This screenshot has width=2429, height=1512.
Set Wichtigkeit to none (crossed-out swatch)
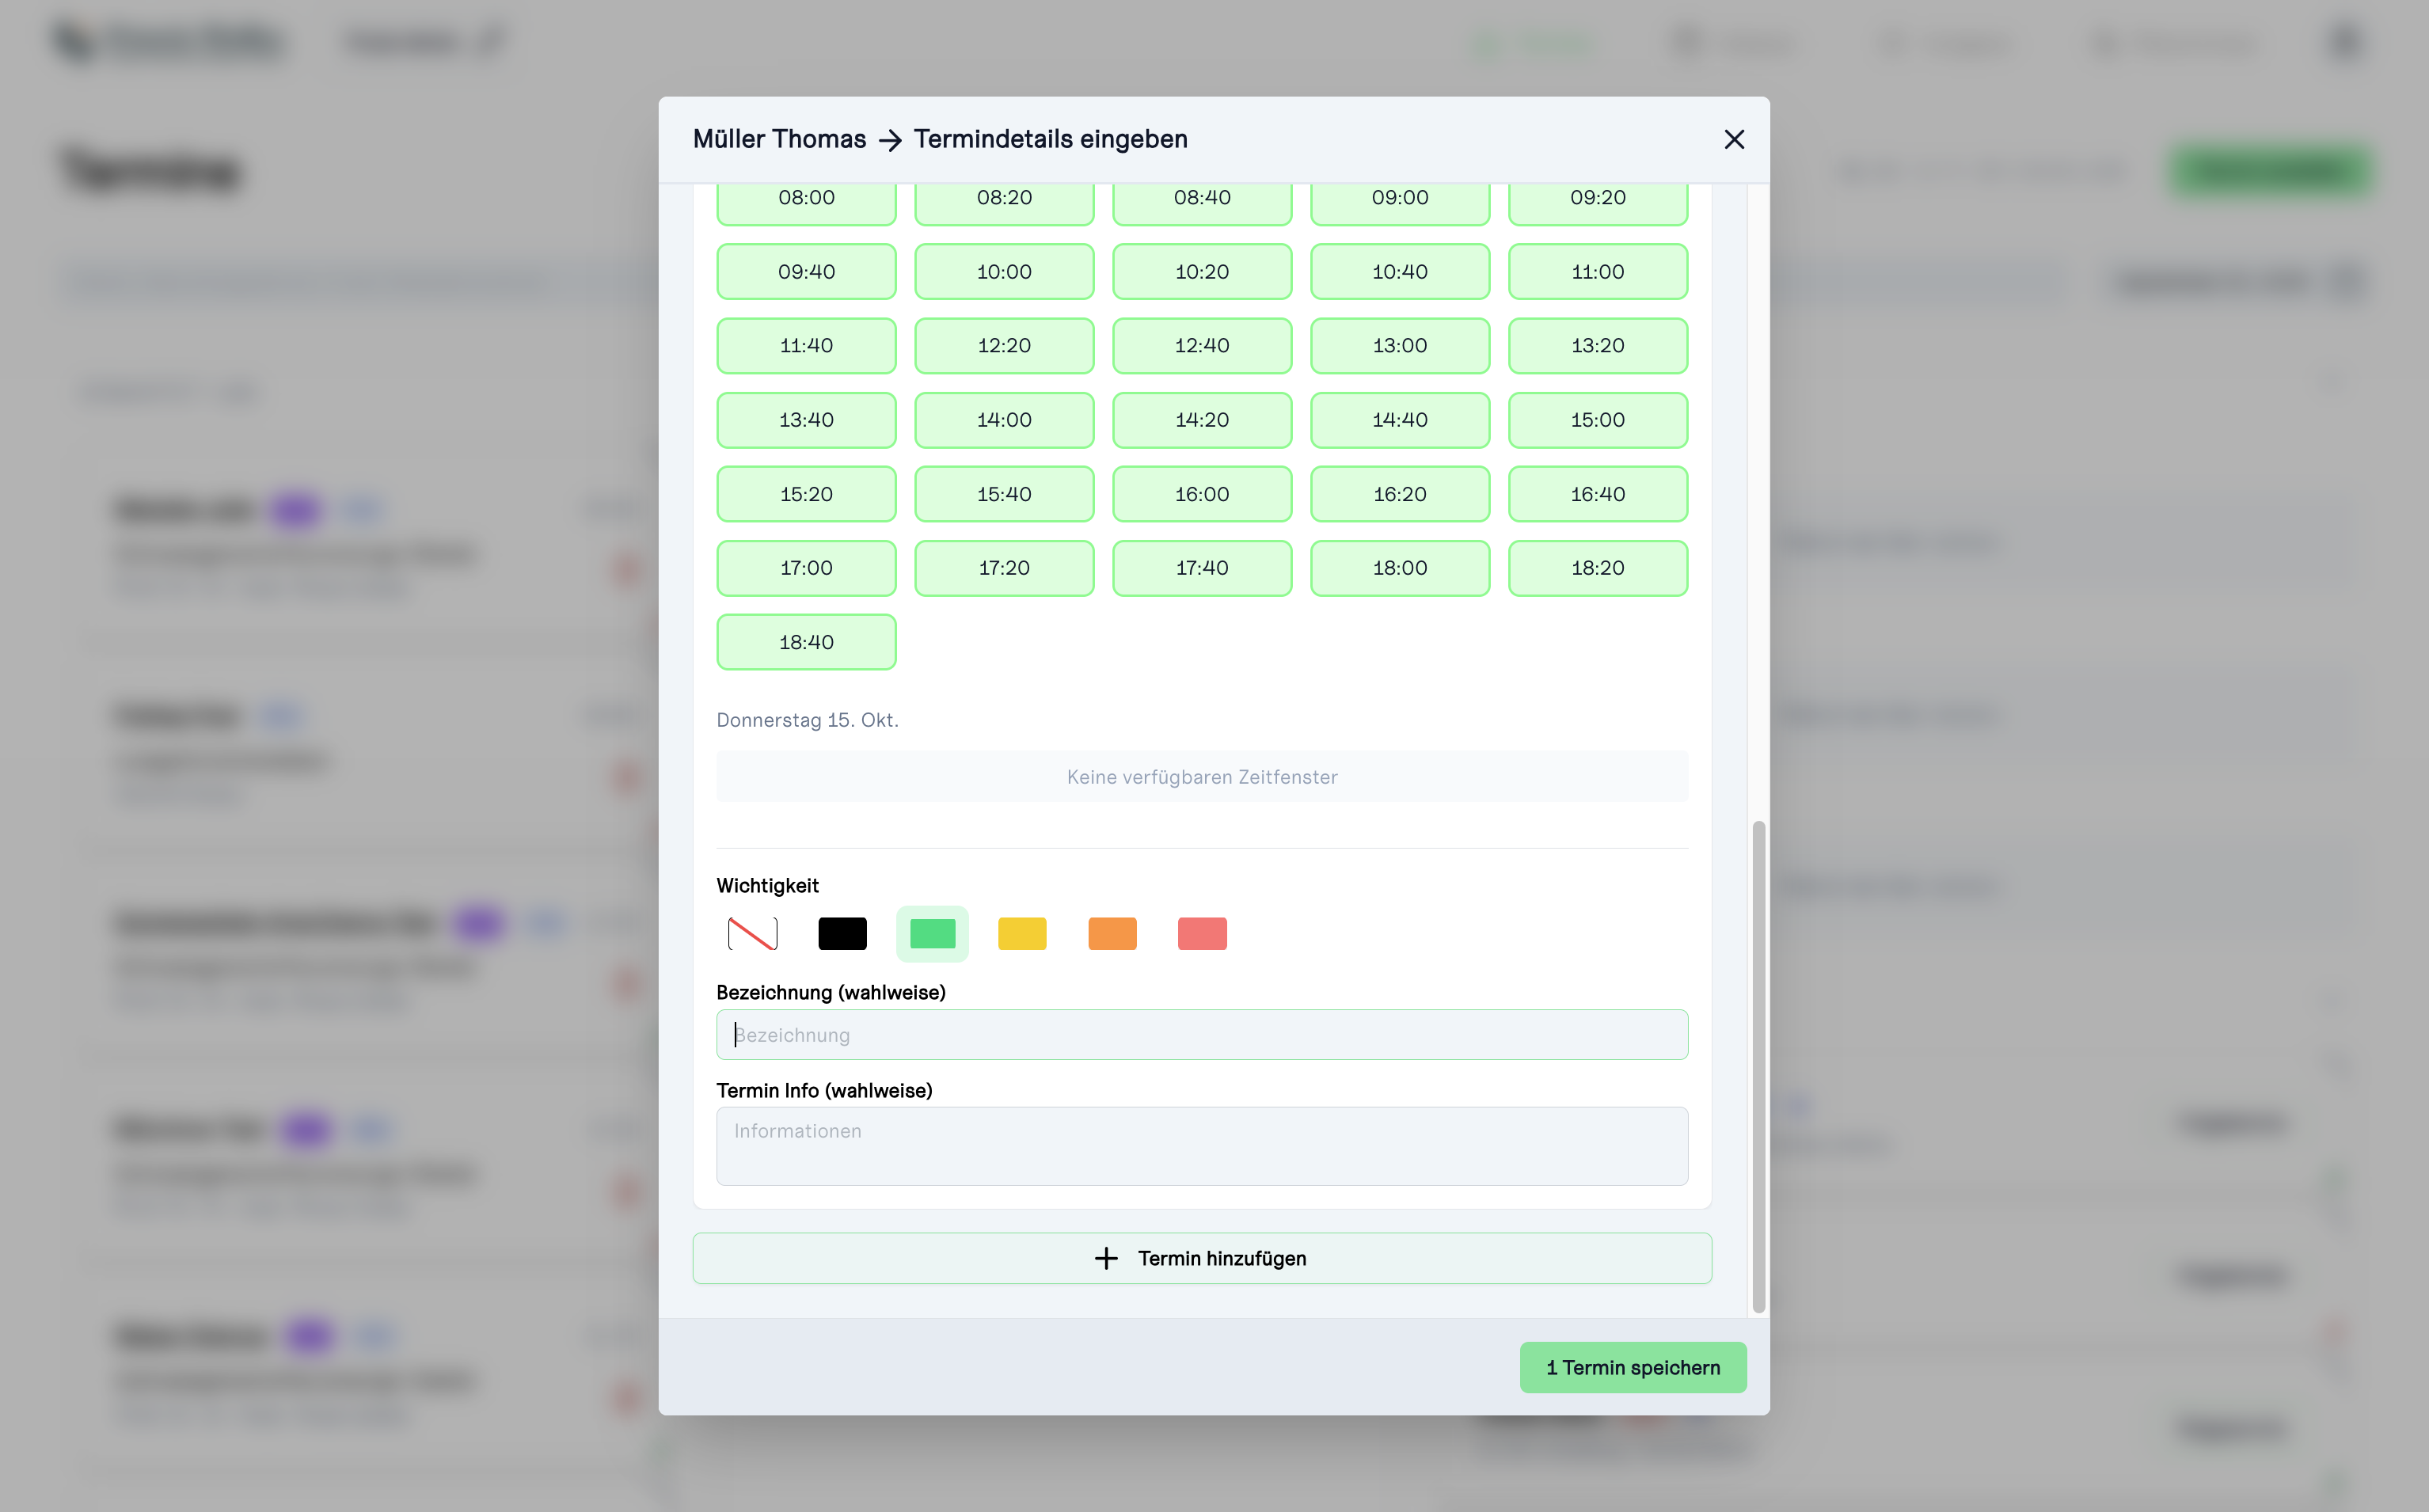coord(752,933)
